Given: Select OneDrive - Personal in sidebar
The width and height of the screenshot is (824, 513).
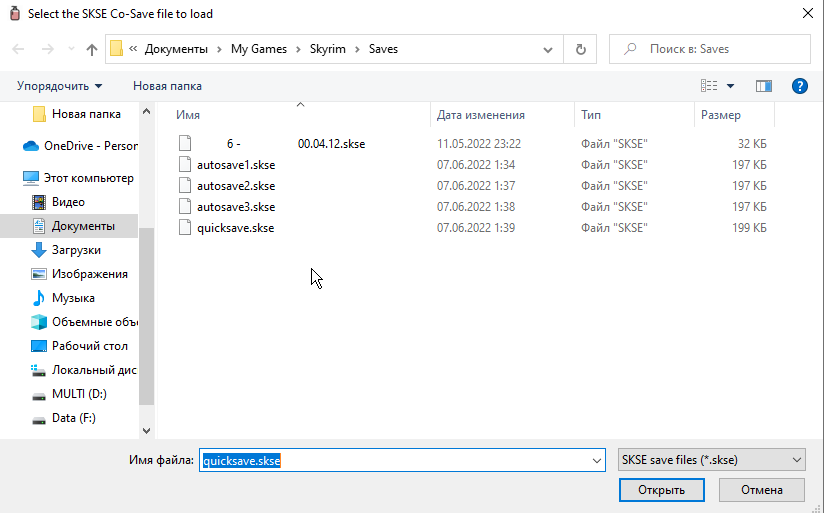Looking at the screenshot, I should pos(80,146).
